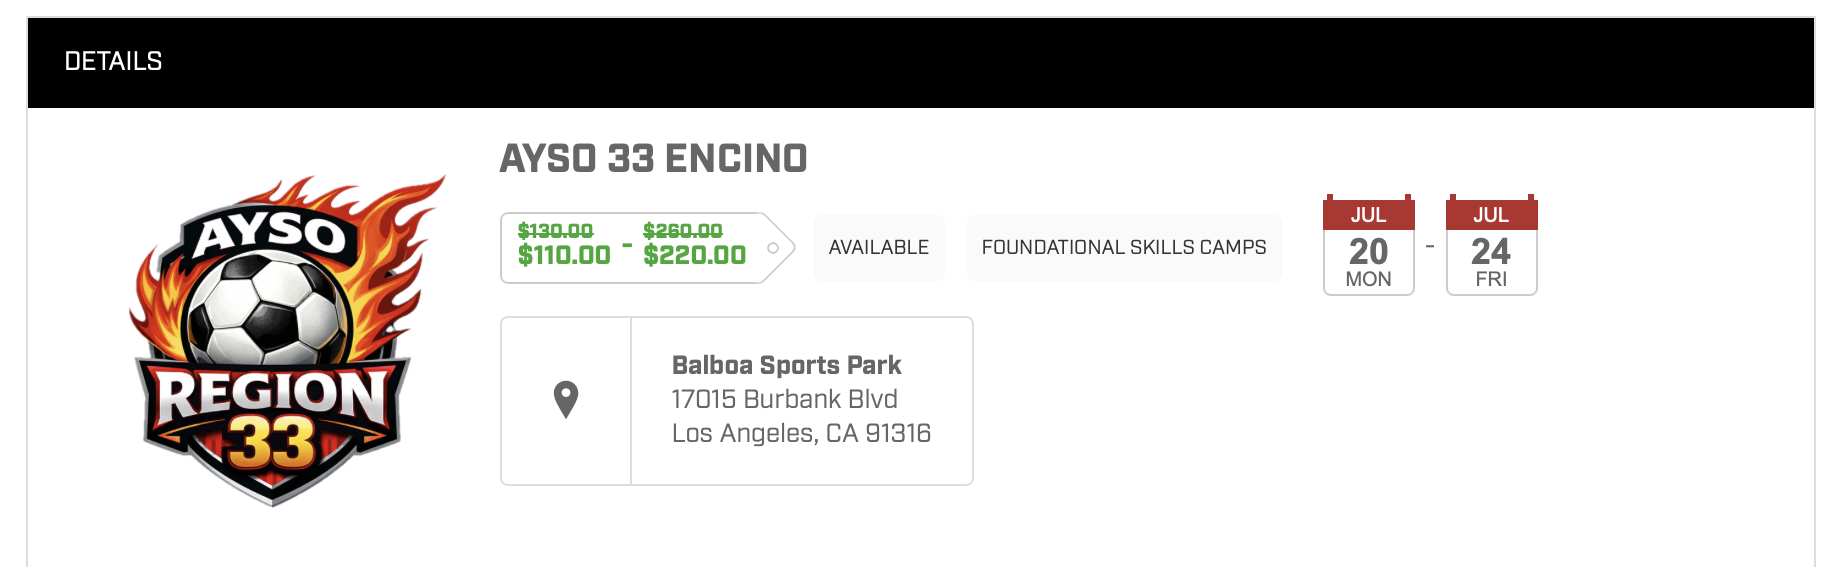This screenshot has height=567, width=1831.
Task: Click the AYSO text atop the logo
Action: [270, 234]
